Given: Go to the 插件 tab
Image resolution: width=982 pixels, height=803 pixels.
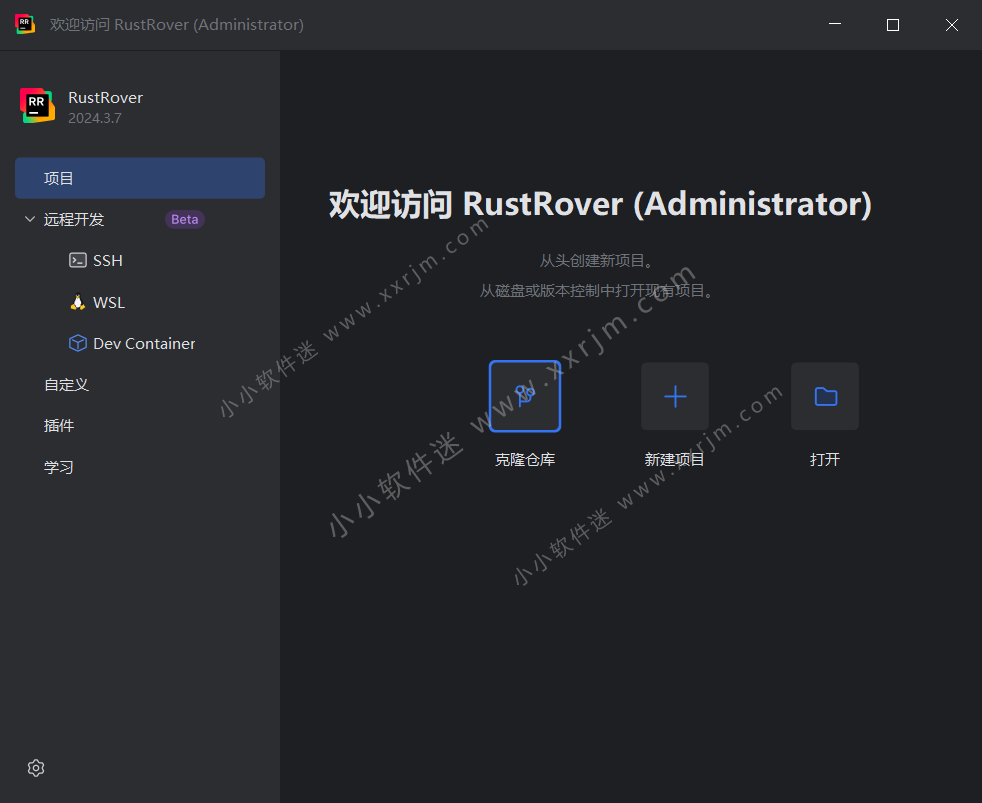Looking at the screenshot, I should 59,425.
